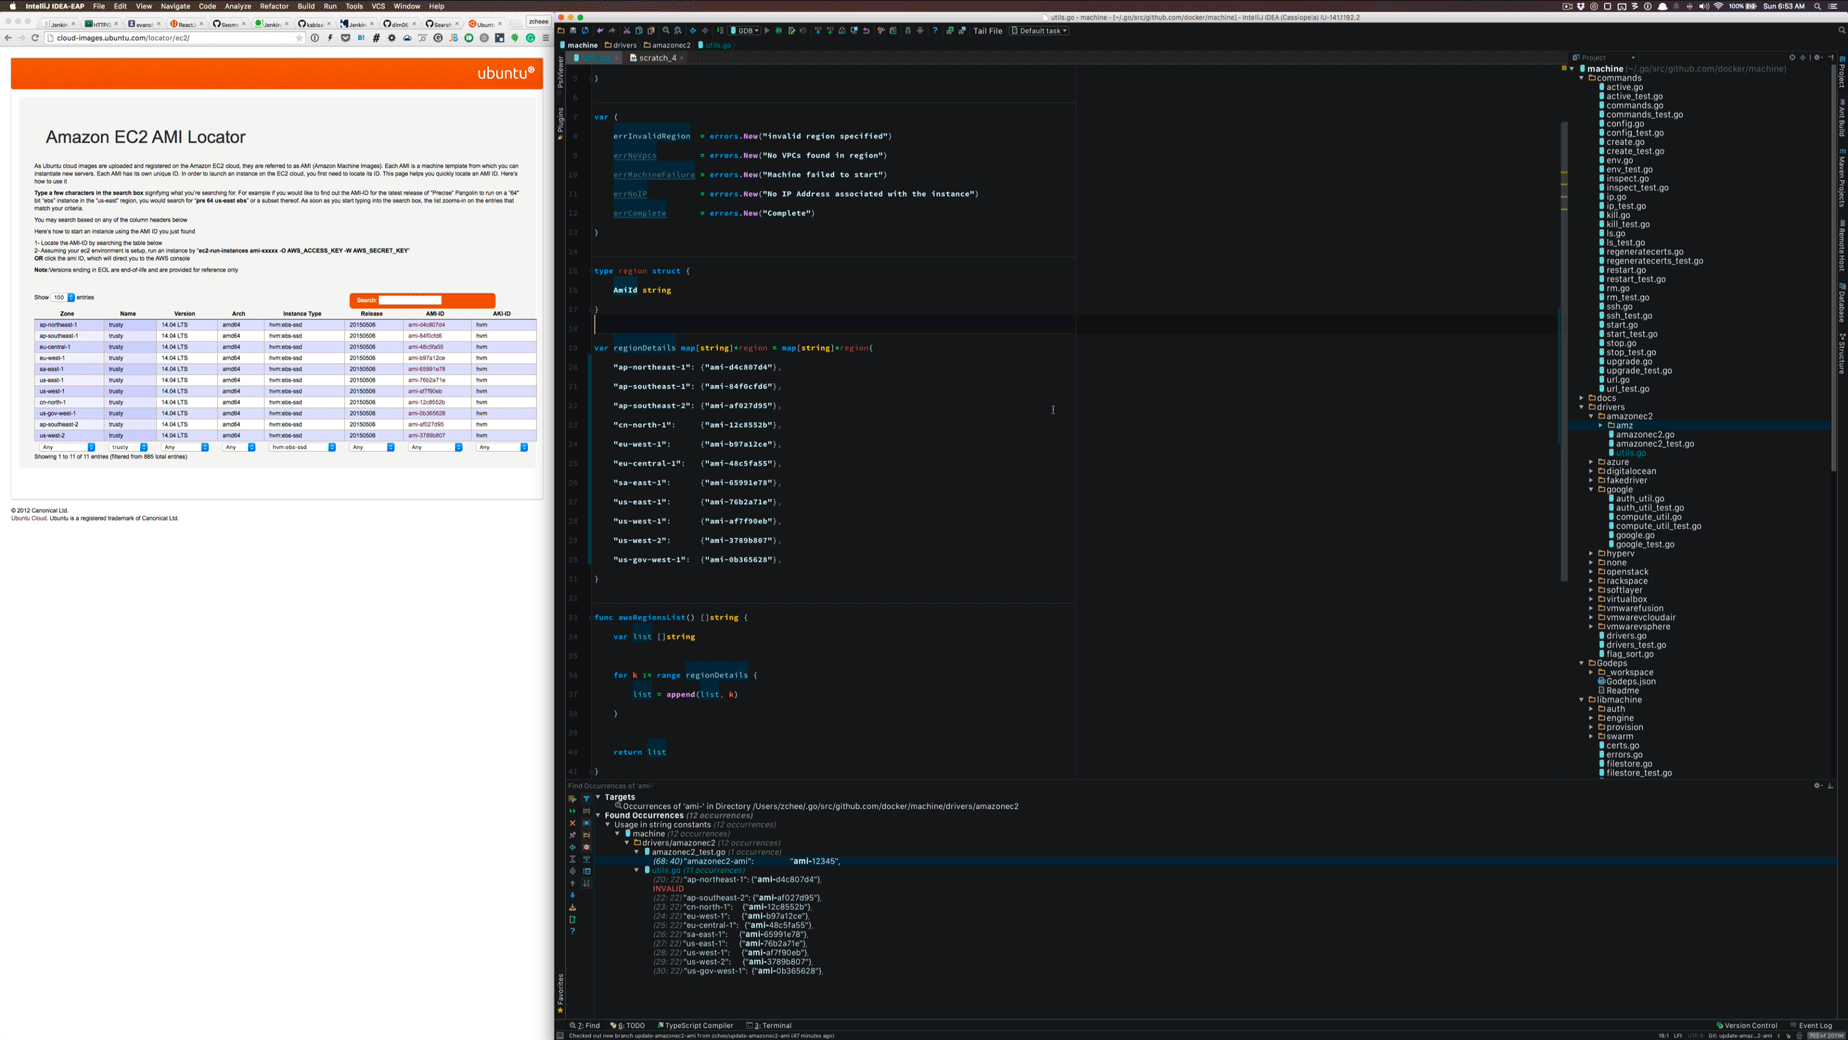
Task: Click the Find panel settings gear icon
Action: coord(1817,786)
